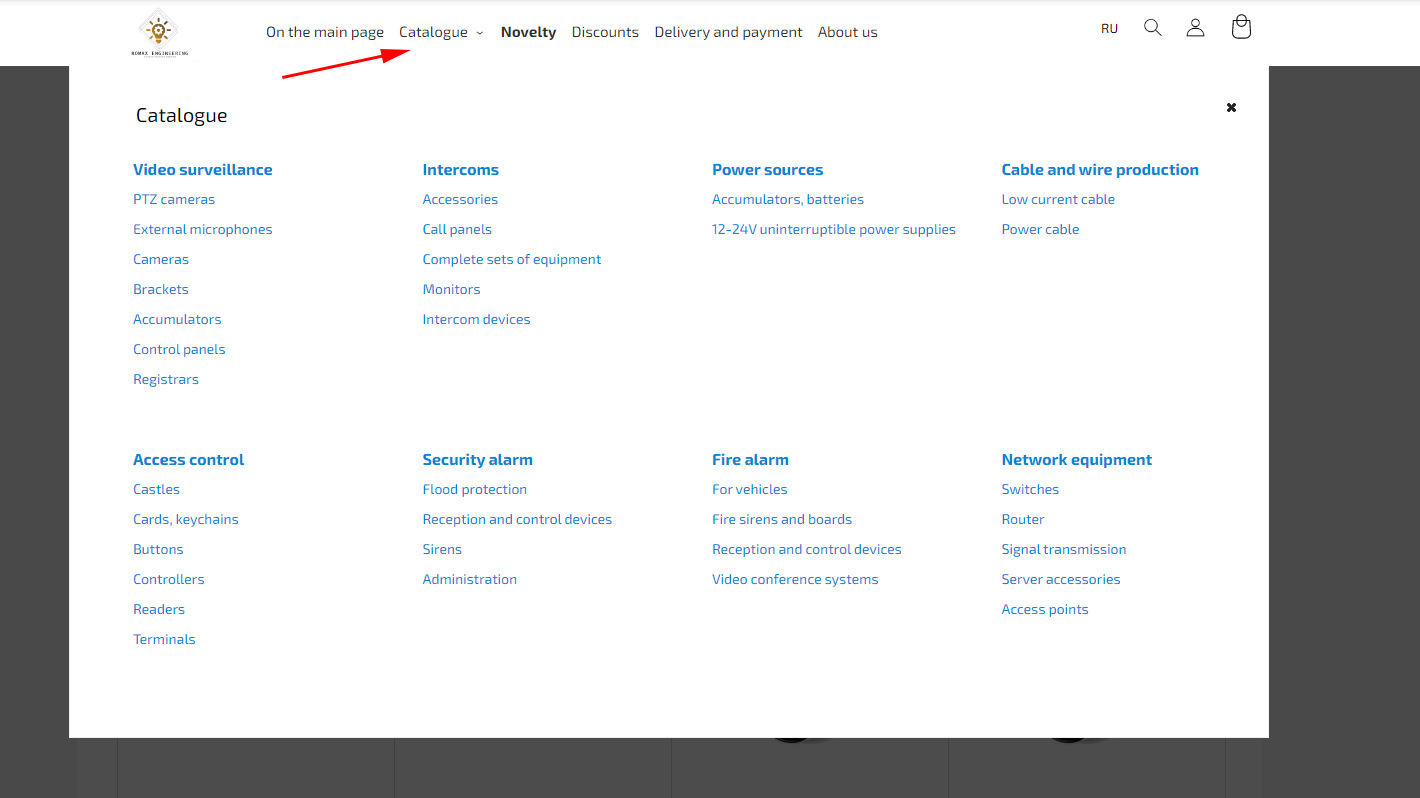Screen dimensions: 1420x798
Task: Select PTZ cameras subcategory
Action: (x=174, y=199)
